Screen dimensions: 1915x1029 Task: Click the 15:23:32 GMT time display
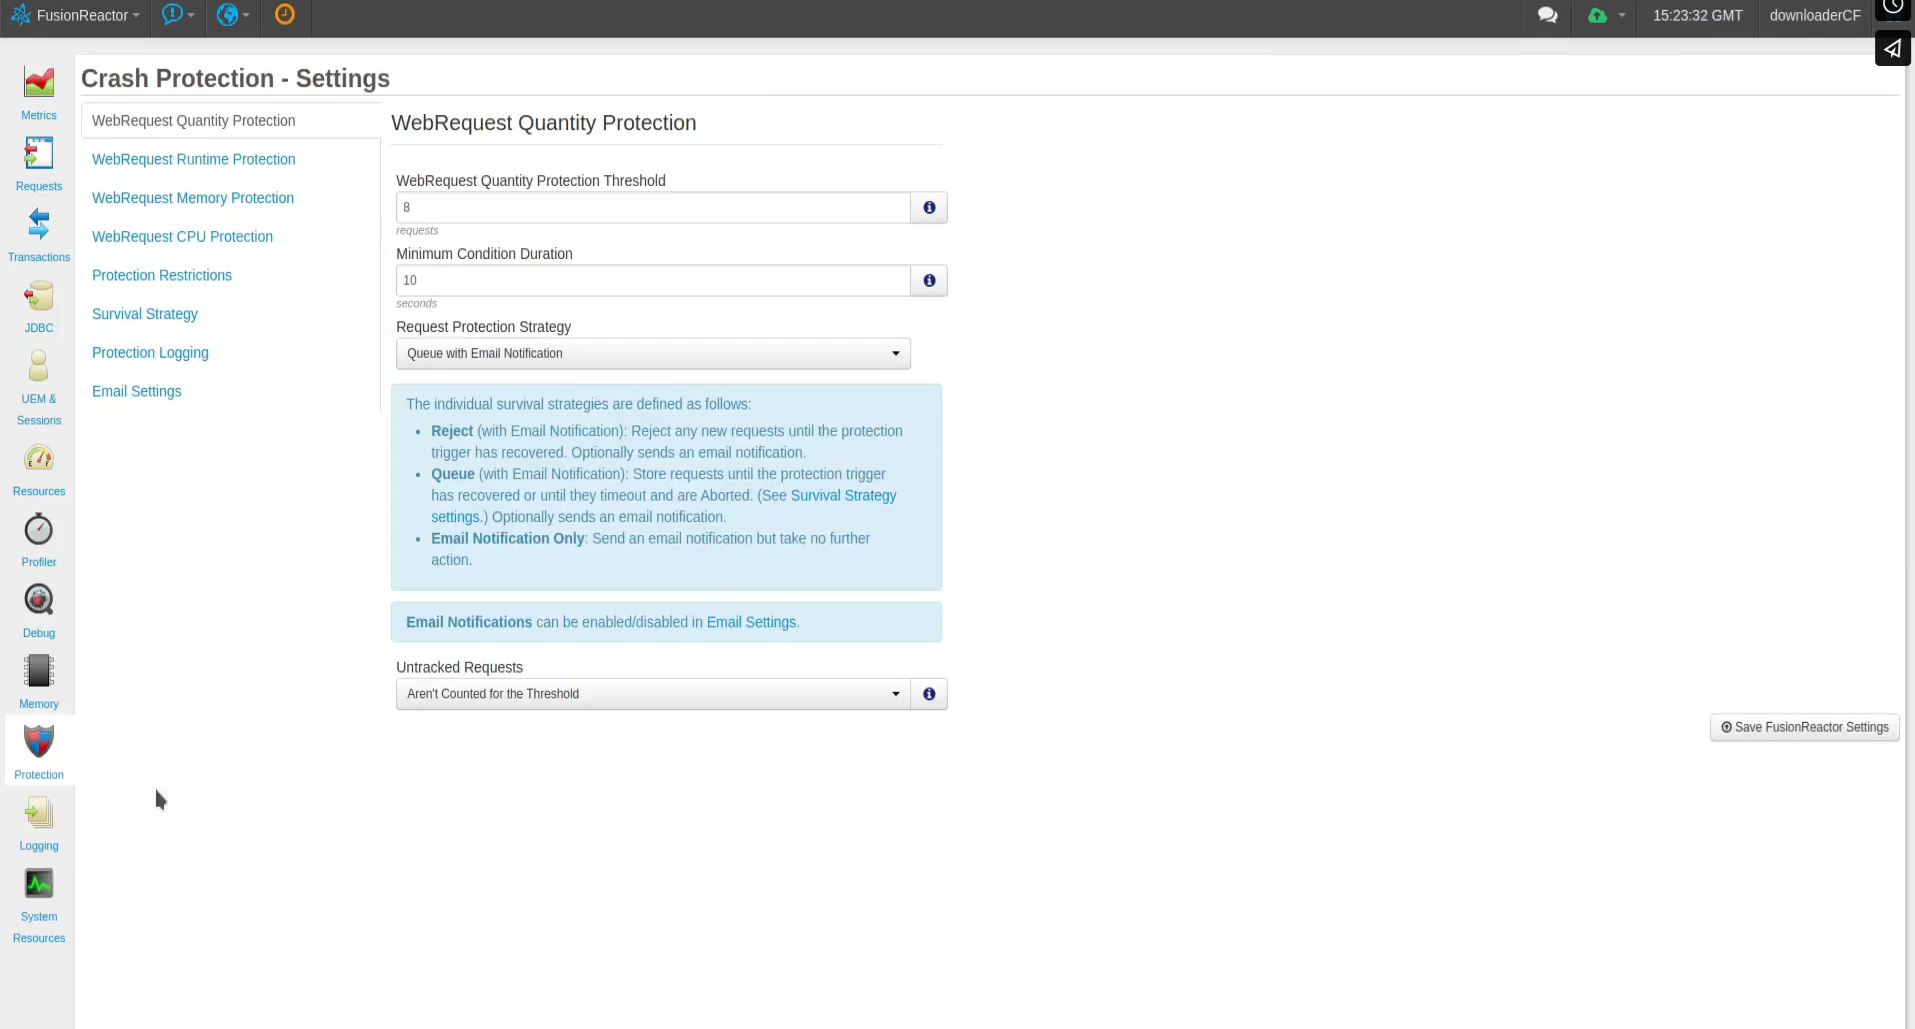pyautogui.click(x=1697, y=15)
